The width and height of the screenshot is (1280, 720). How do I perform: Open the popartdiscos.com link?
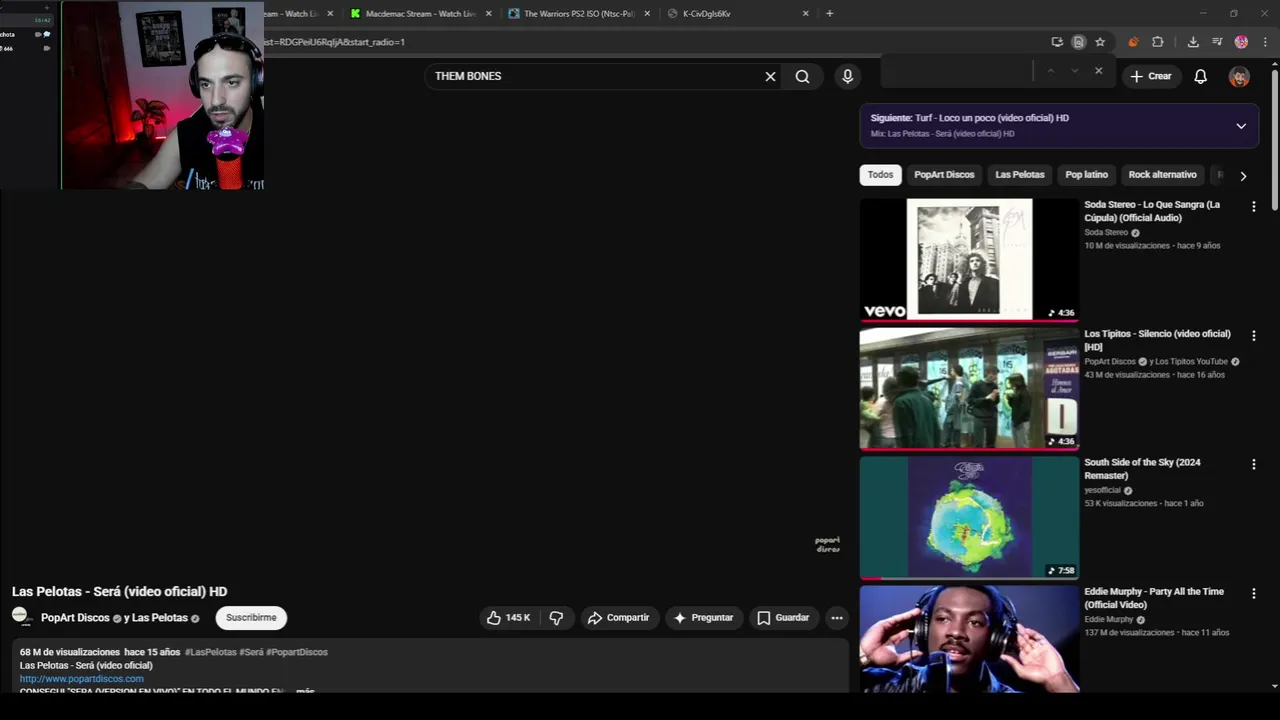81,679
